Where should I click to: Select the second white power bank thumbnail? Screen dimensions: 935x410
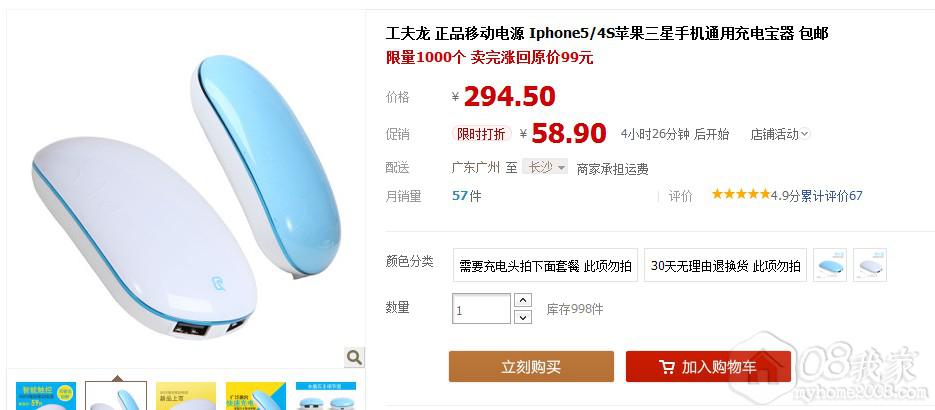(x=116, y=396)
